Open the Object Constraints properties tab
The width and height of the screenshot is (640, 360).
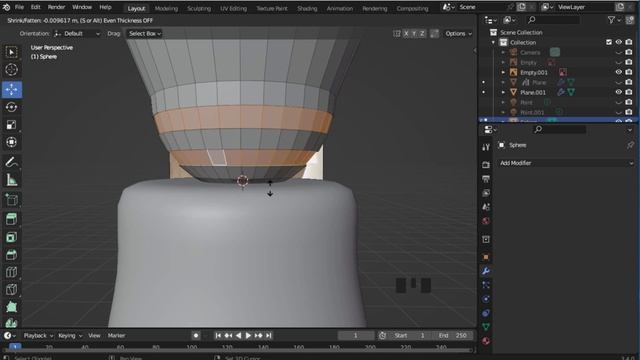486,313
